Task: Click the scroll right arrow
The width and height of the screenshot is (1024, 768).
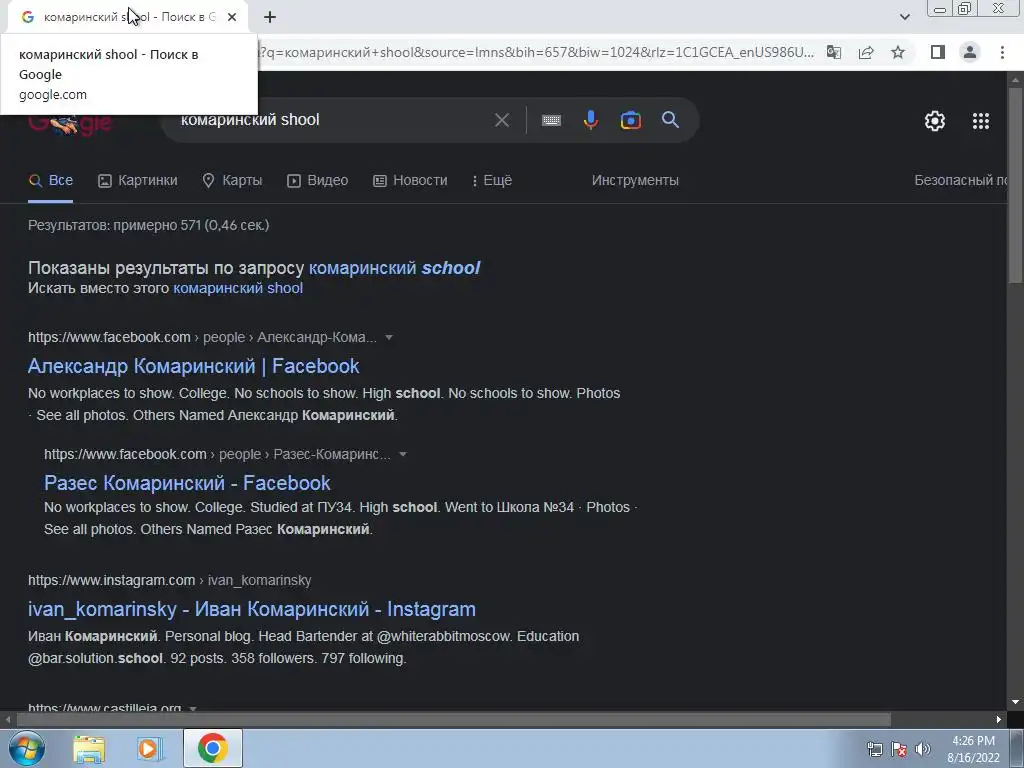Action: [999, 720]
